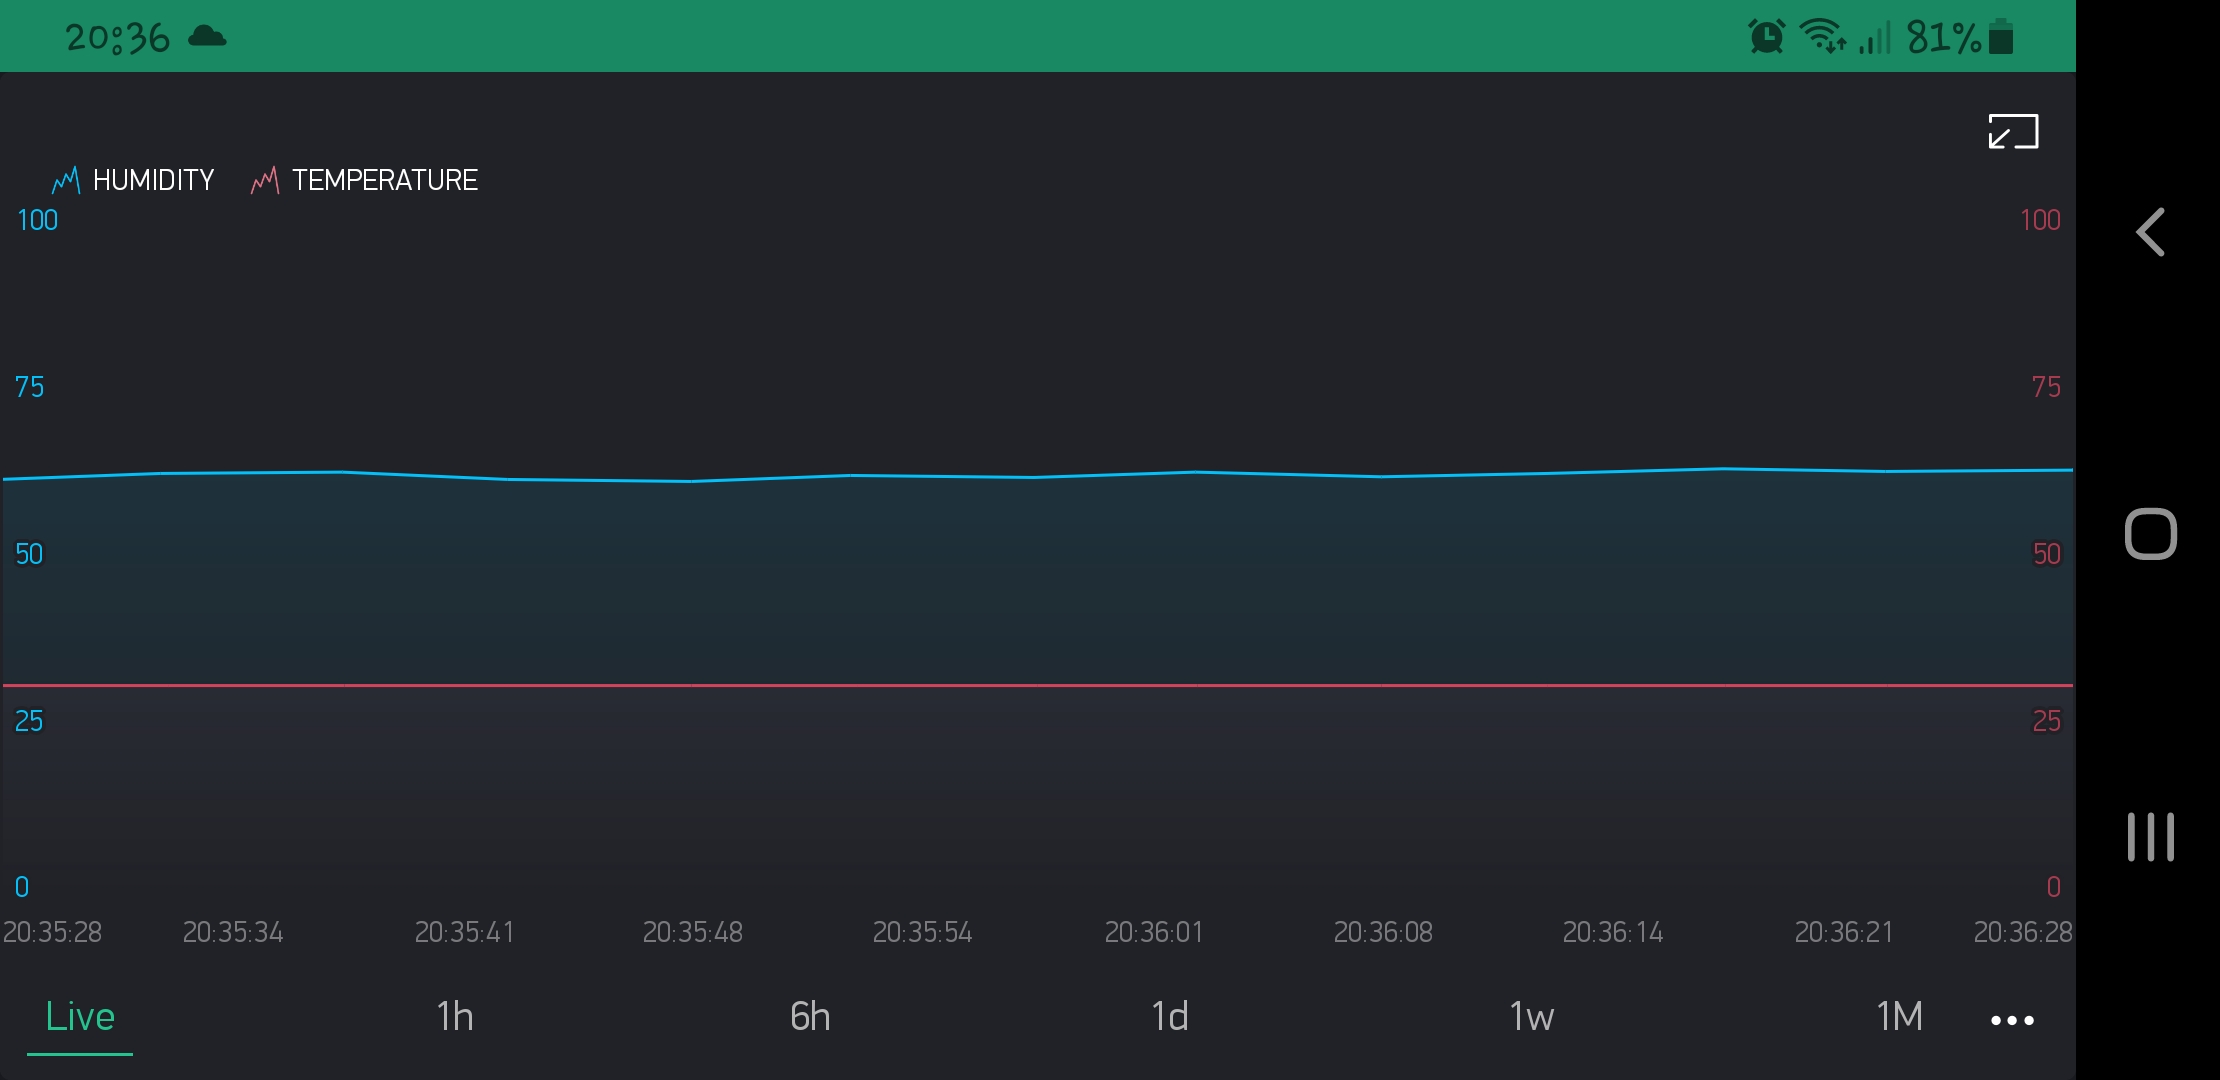The image size is (2220, 1080).
Task: Tap the Android home navigation button
Action: click(x=2151, y=534)
